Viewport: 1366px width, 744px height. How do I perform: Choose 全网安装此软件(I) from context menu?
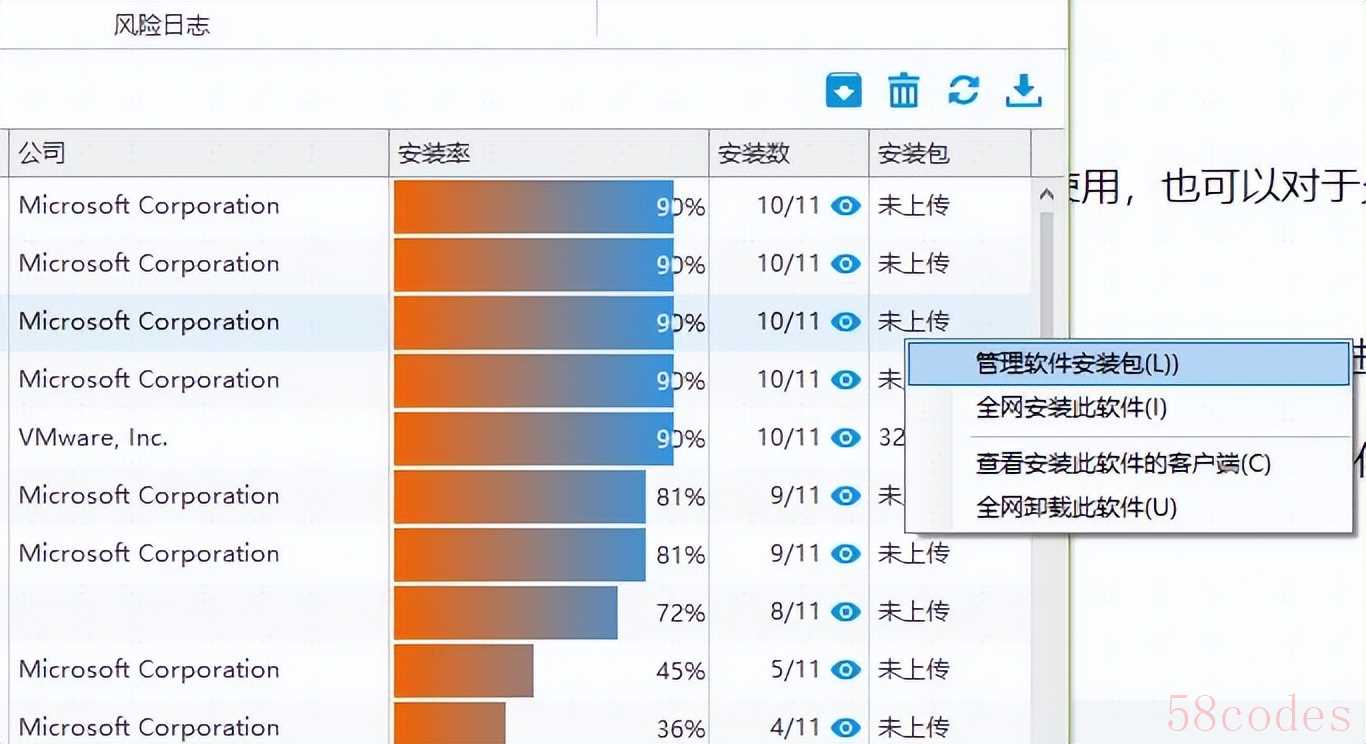coord(1128,408)
